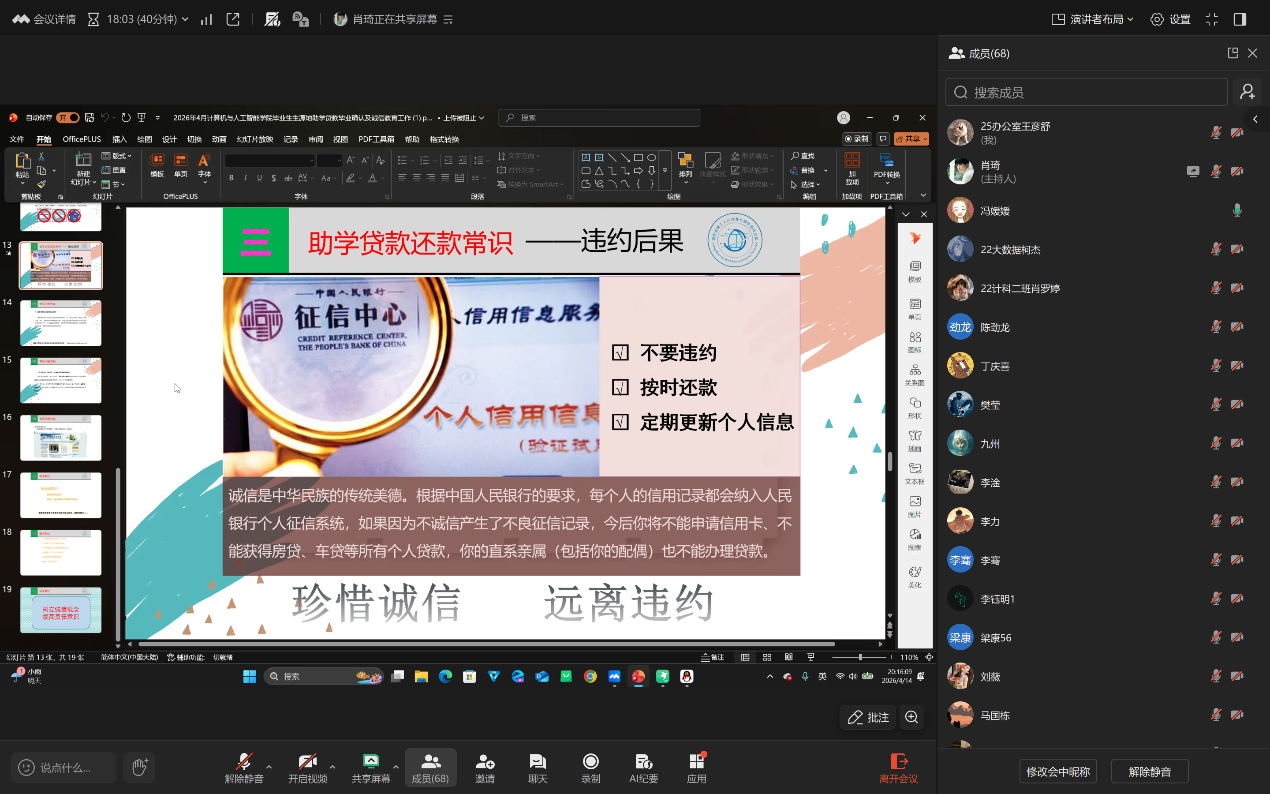Open the 聊天 chat icon

538,762
